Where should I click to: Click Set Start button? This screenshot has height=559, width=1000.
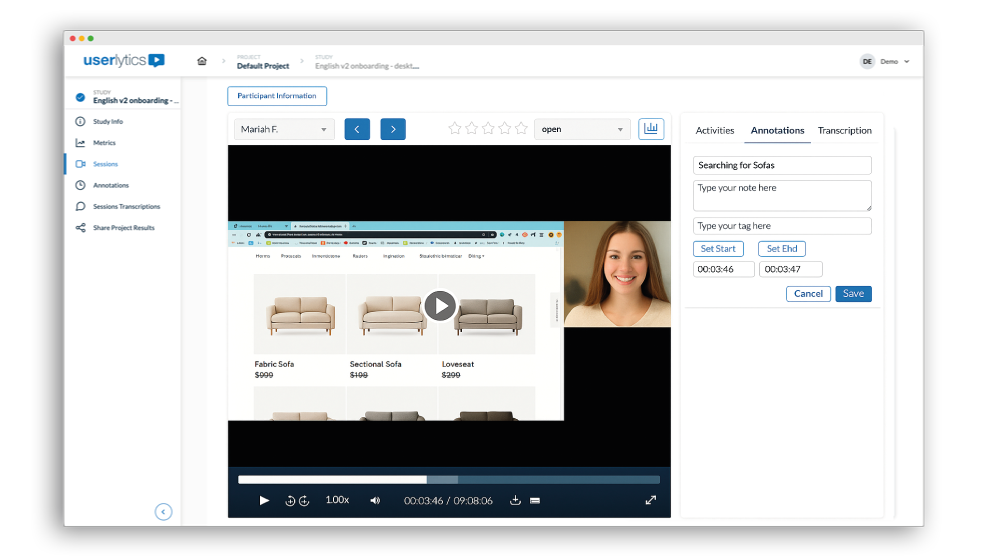pyautogui.click(x=718, y=249)
